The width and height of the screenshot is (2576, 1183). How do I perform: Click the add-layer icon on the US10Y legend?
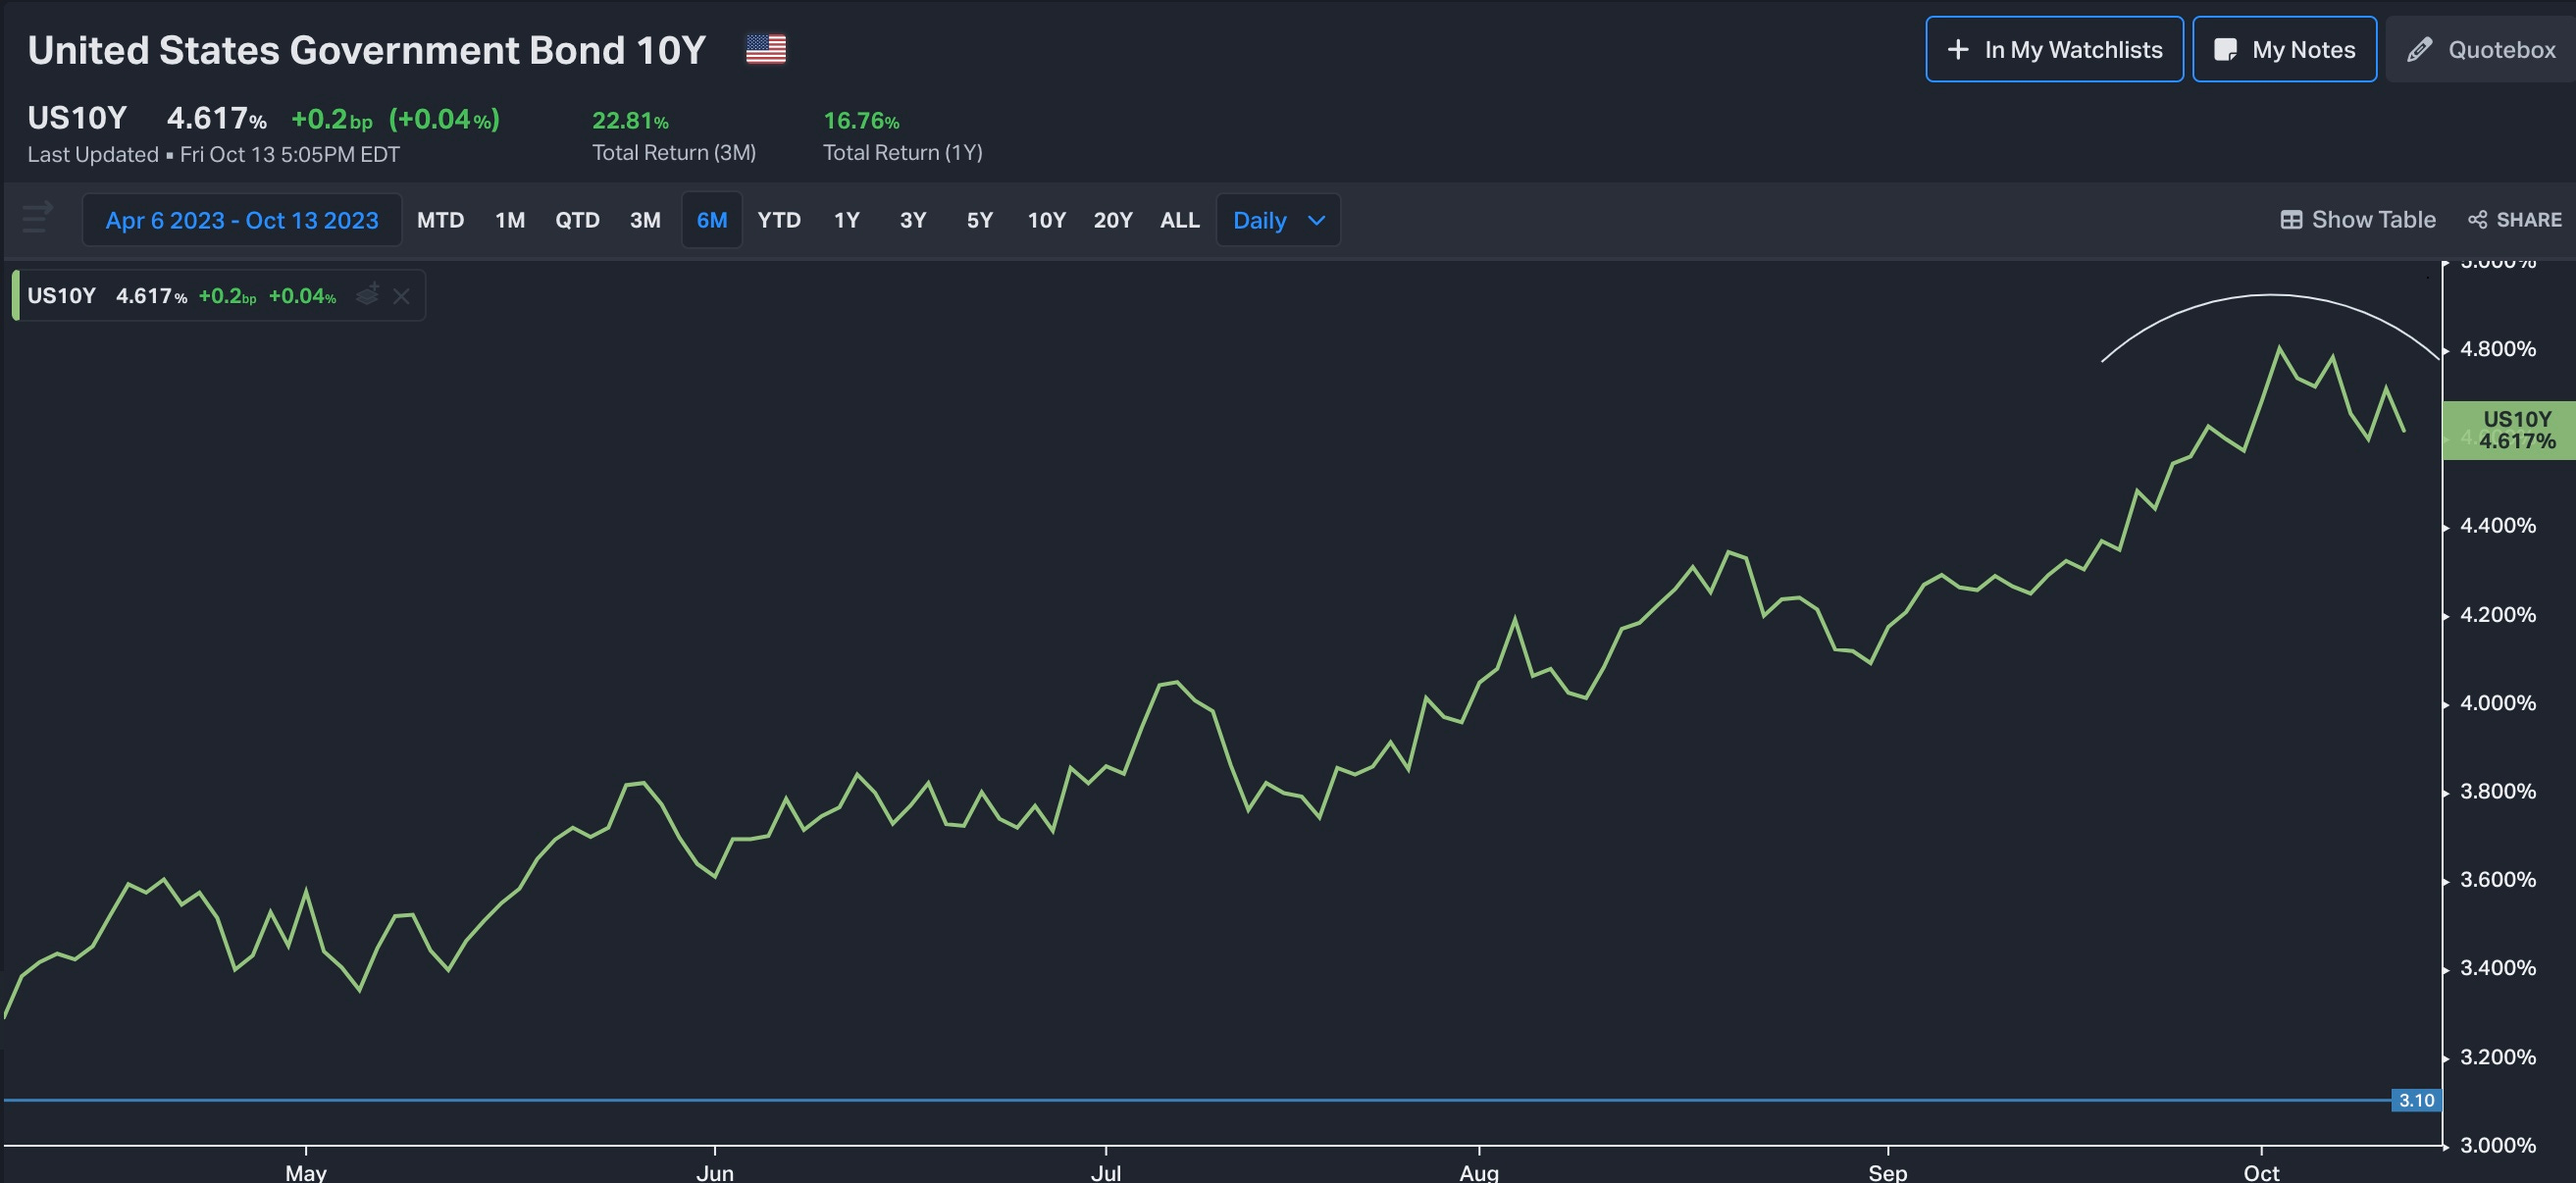tap(368, 294)
